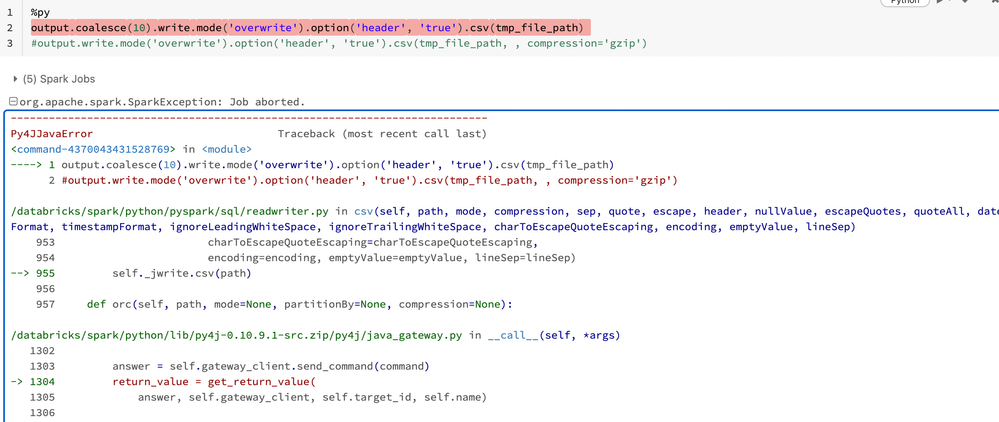Run the cell with the play icon
Image resolution: width=999 pixels, height=422 pixels.
940,3
